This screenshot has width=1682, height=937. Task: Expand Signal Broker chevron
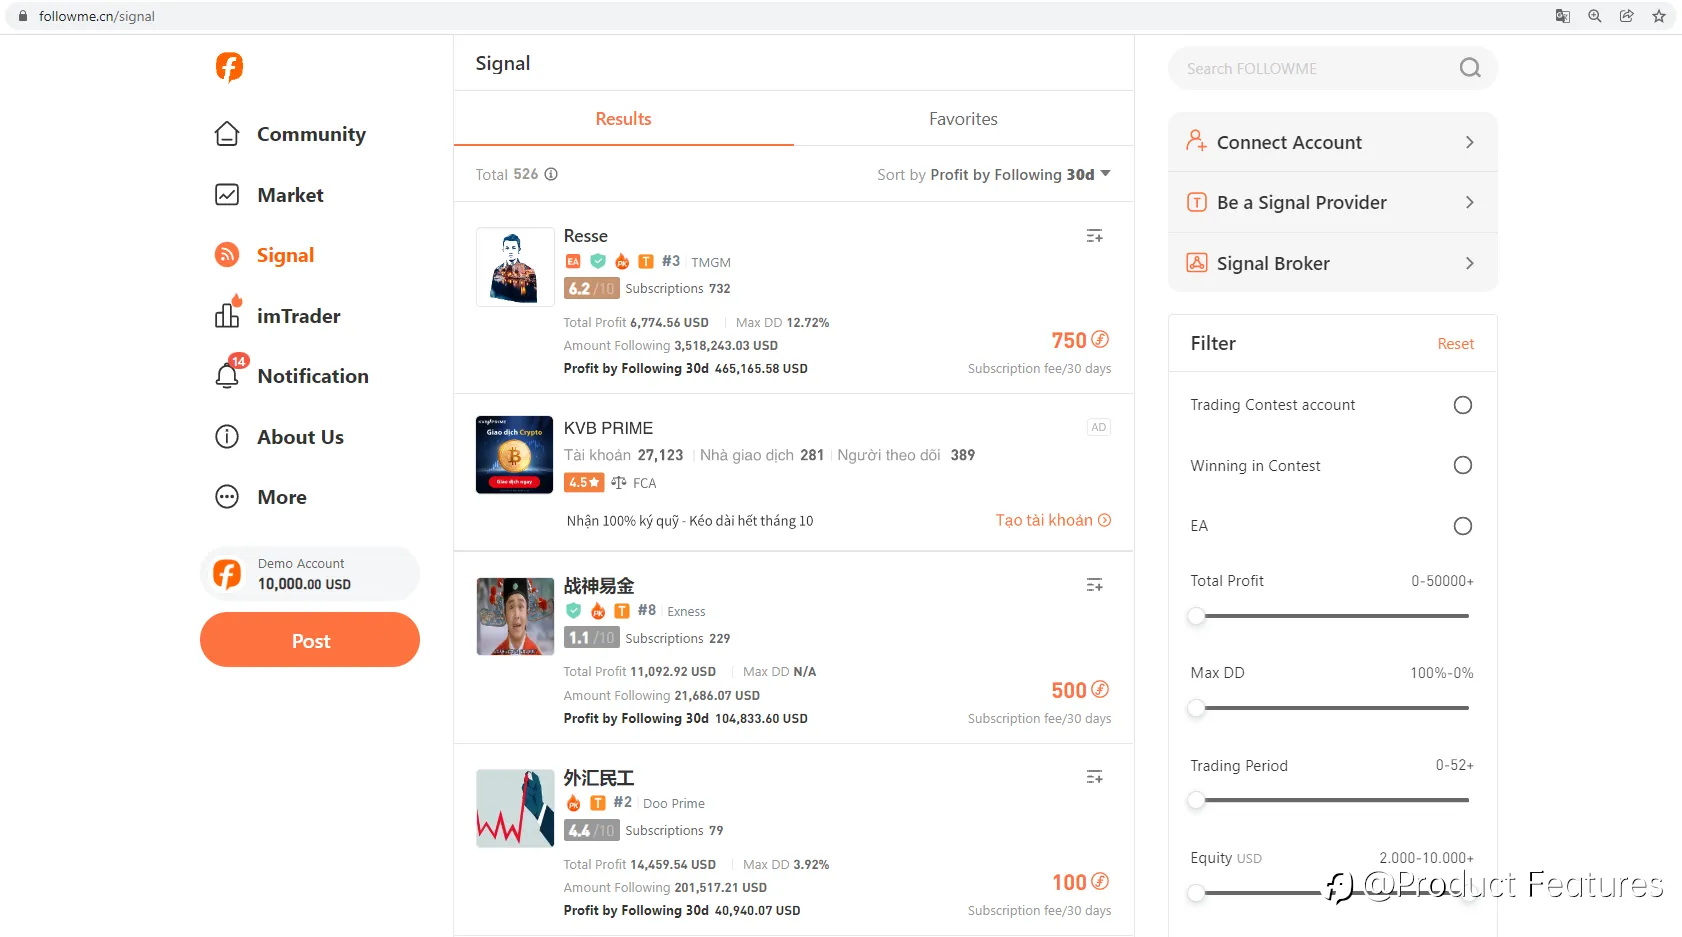click(x=1469, y=263)
